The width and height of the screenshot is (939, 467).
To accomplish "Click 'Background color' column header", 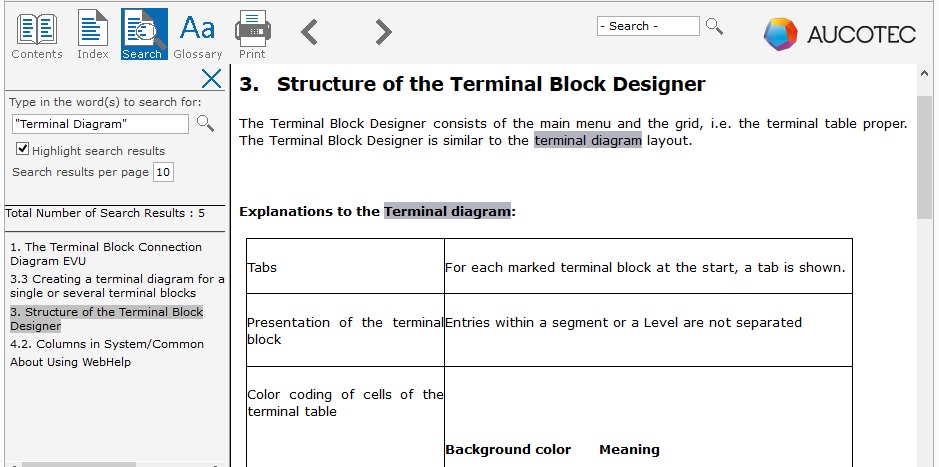I will tap(508, 450).
